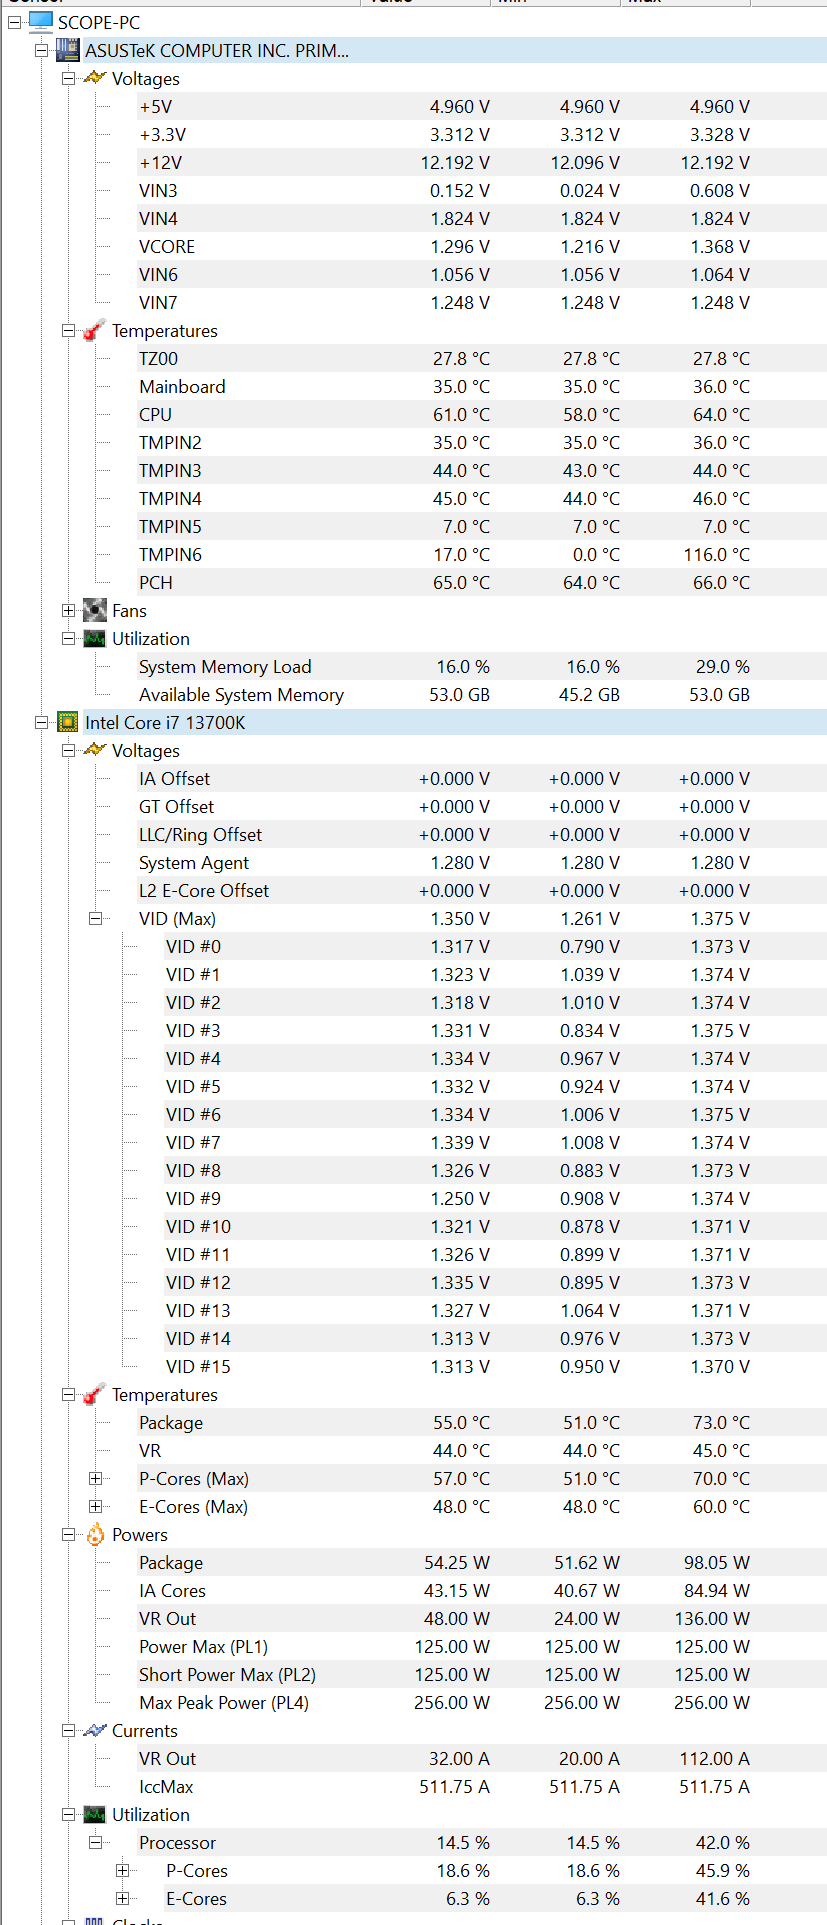The image size is (827, 1925).
Task: Collapse the Intel Core i7 13700K node
Action: (41, 722)
